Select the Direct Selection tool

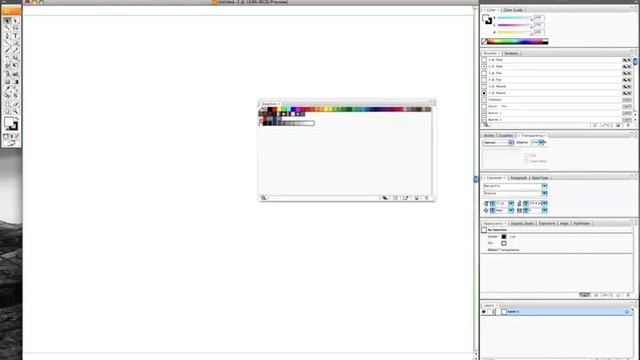(x=16, y=20)
